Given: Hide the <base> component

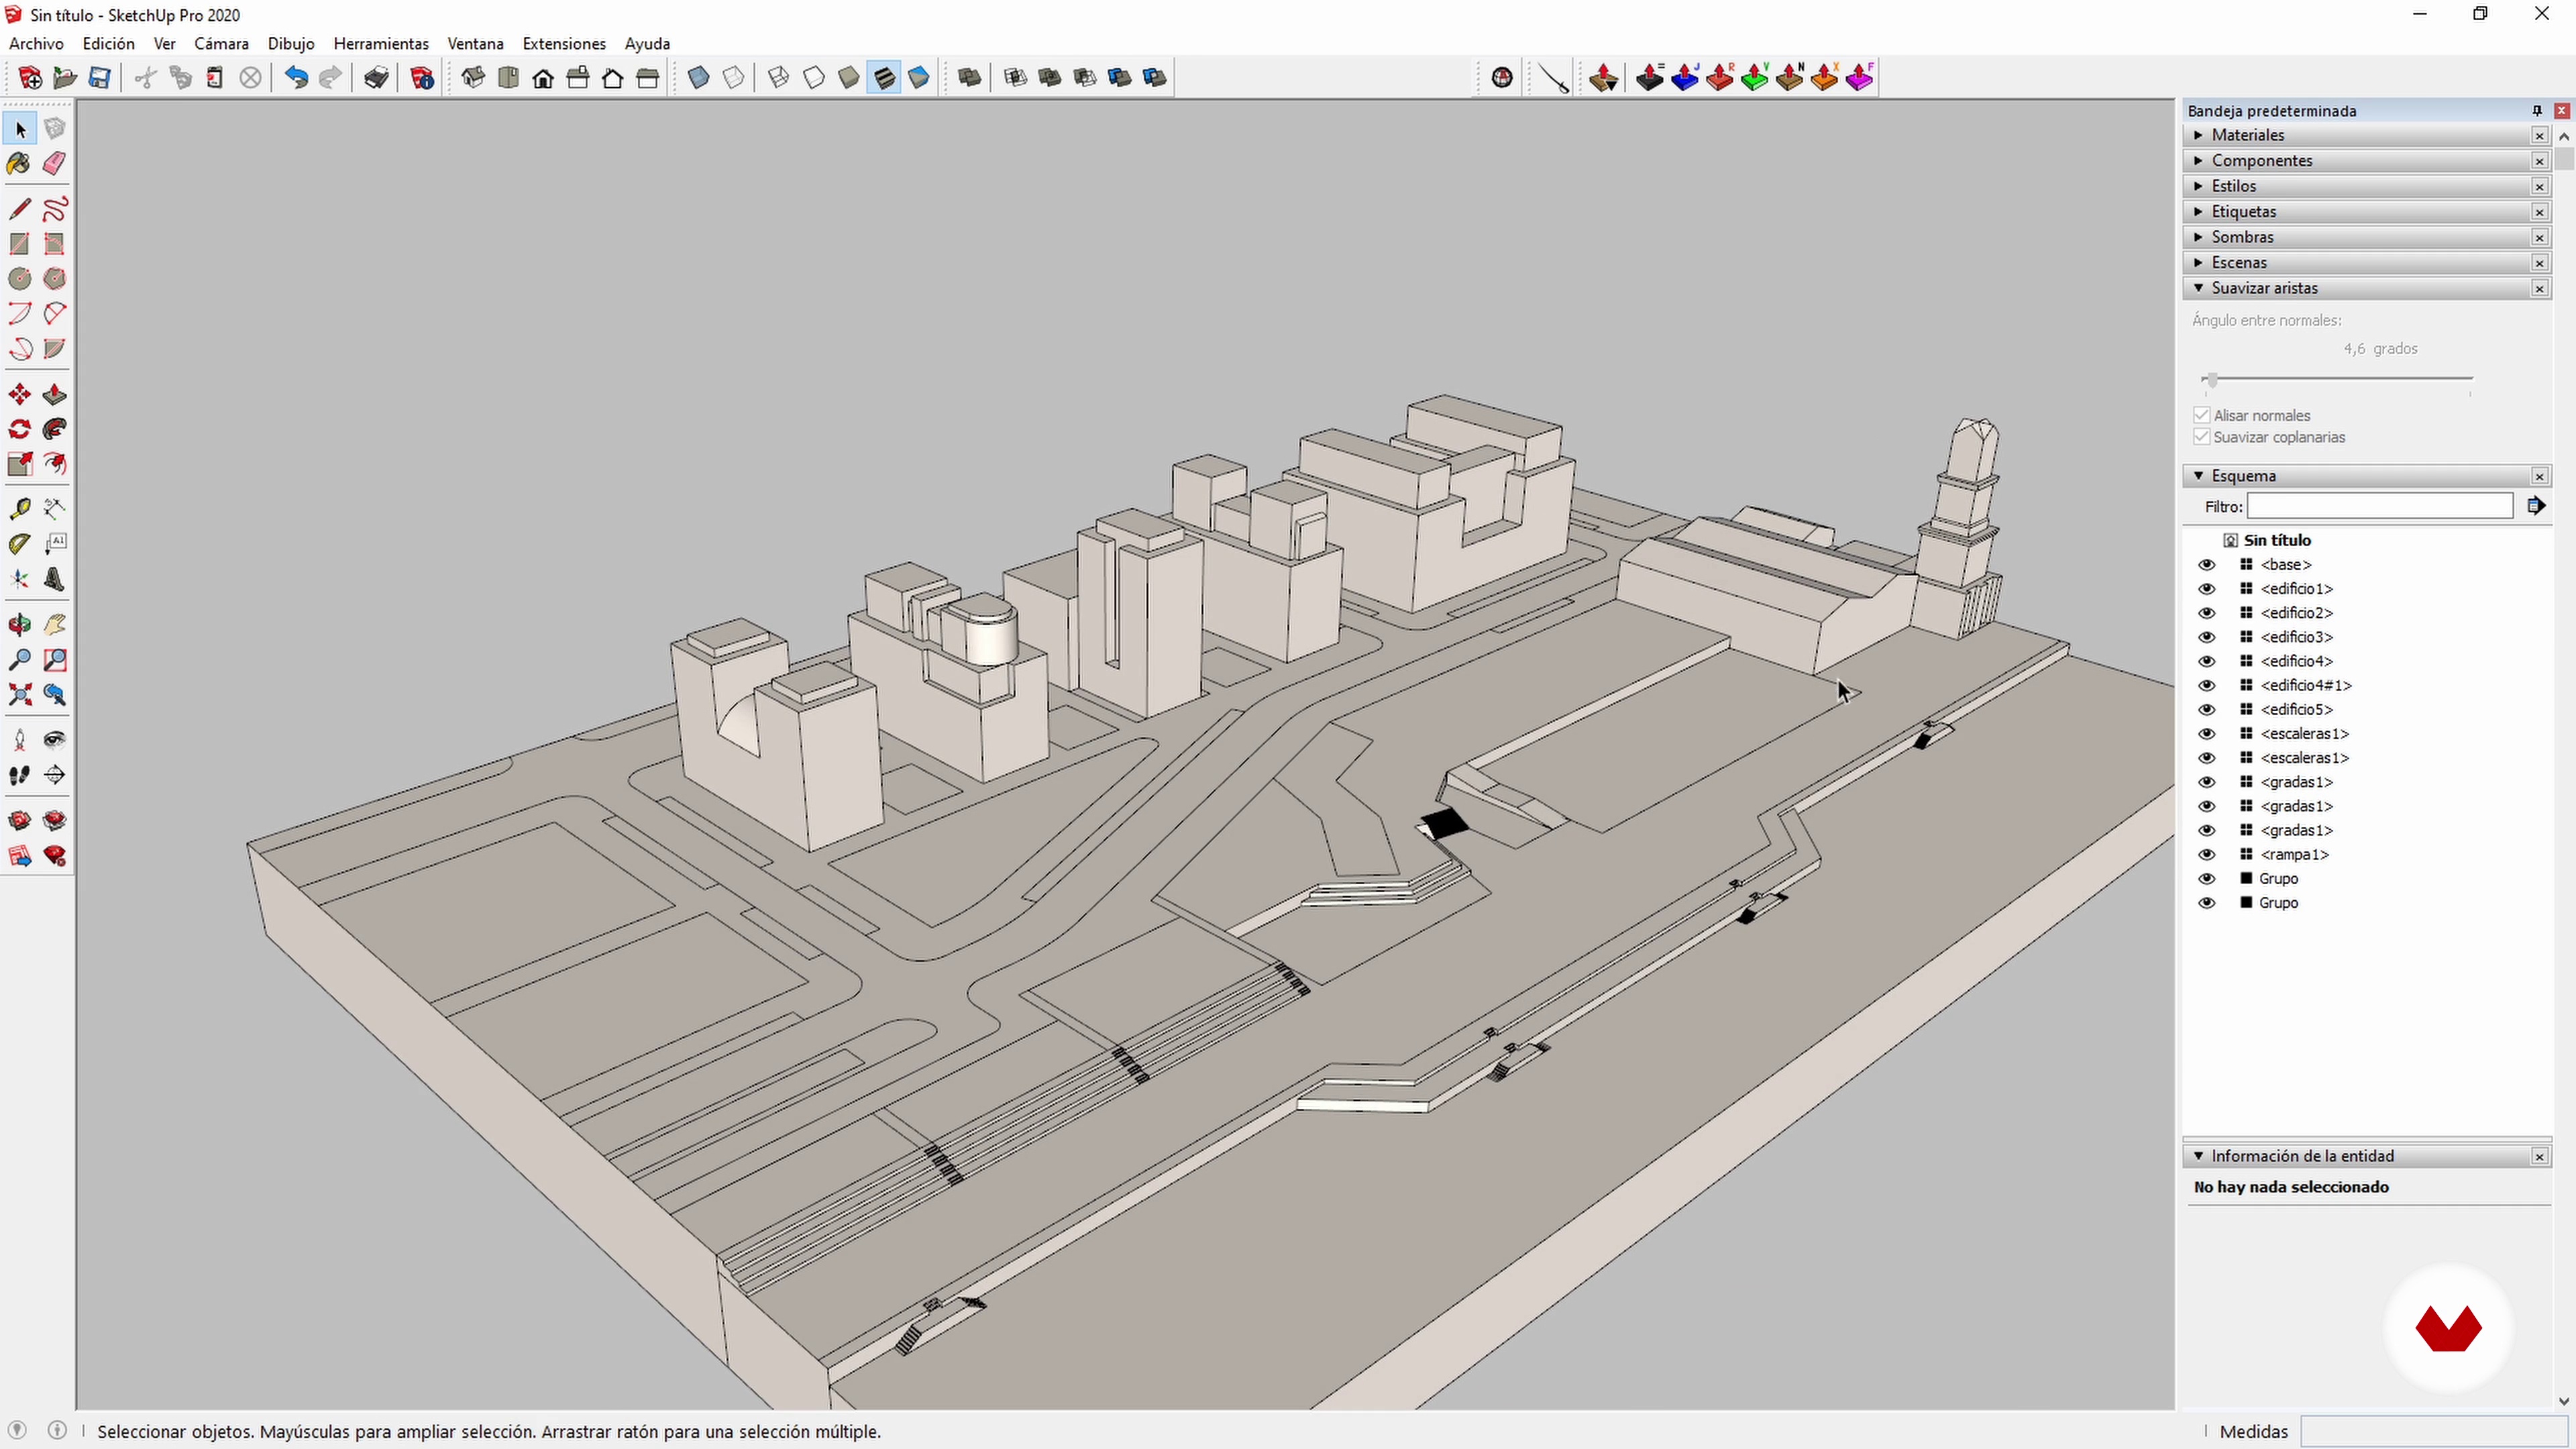Looking at the screenshot, I should 2207,565.
